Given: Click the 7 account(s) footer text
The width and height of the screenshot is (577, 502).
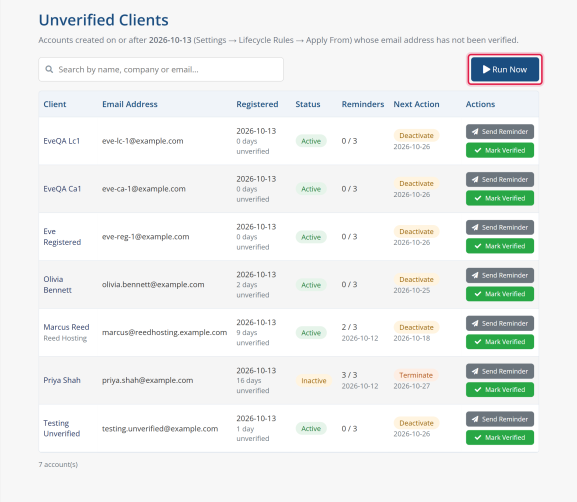Looking at the screenshot, I should tap(58, 464).
